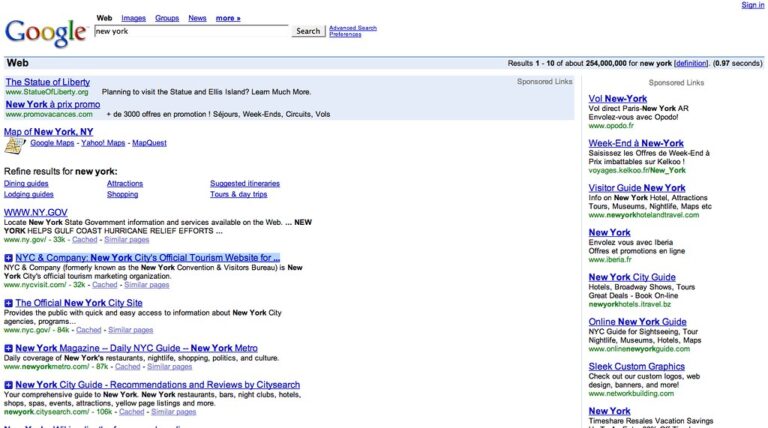Click www.newyorkhotelandtravel.com URL text
This screenshot has width=768, height=428.
pos(644,215)
